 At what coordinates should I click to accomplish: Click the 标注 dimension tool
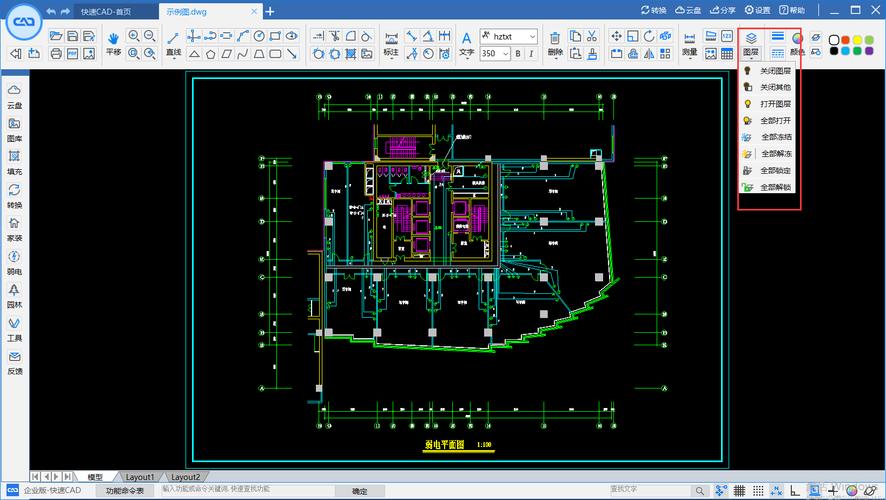click(391, 43)
